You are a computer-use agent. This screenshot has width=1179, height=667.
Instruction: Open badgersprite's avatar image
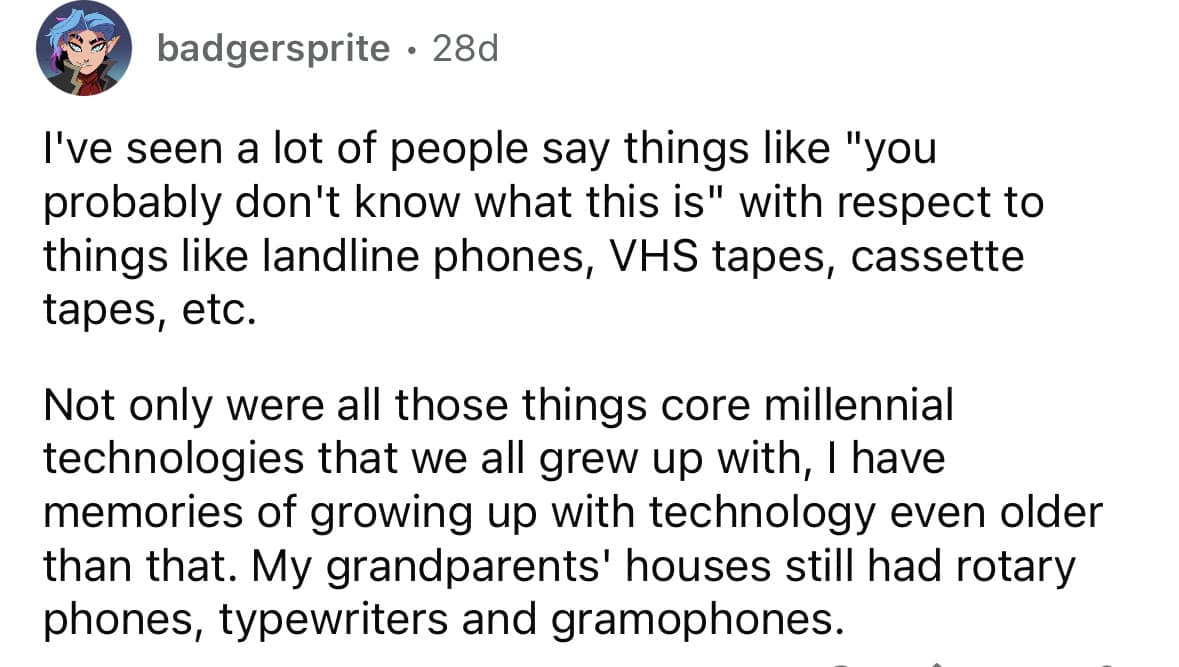(83, 48)
